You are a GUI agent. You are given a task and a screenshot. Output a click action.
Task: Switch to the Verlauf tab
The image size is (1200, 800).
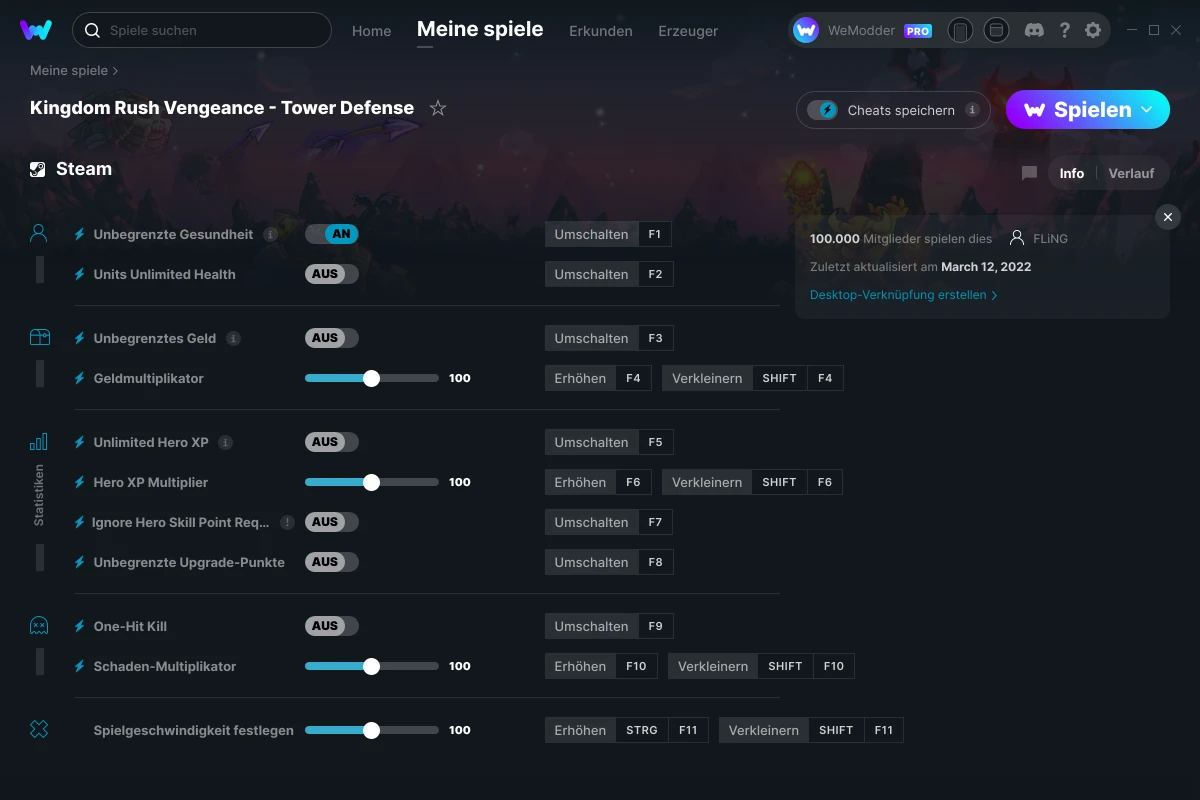[1131, 173]
